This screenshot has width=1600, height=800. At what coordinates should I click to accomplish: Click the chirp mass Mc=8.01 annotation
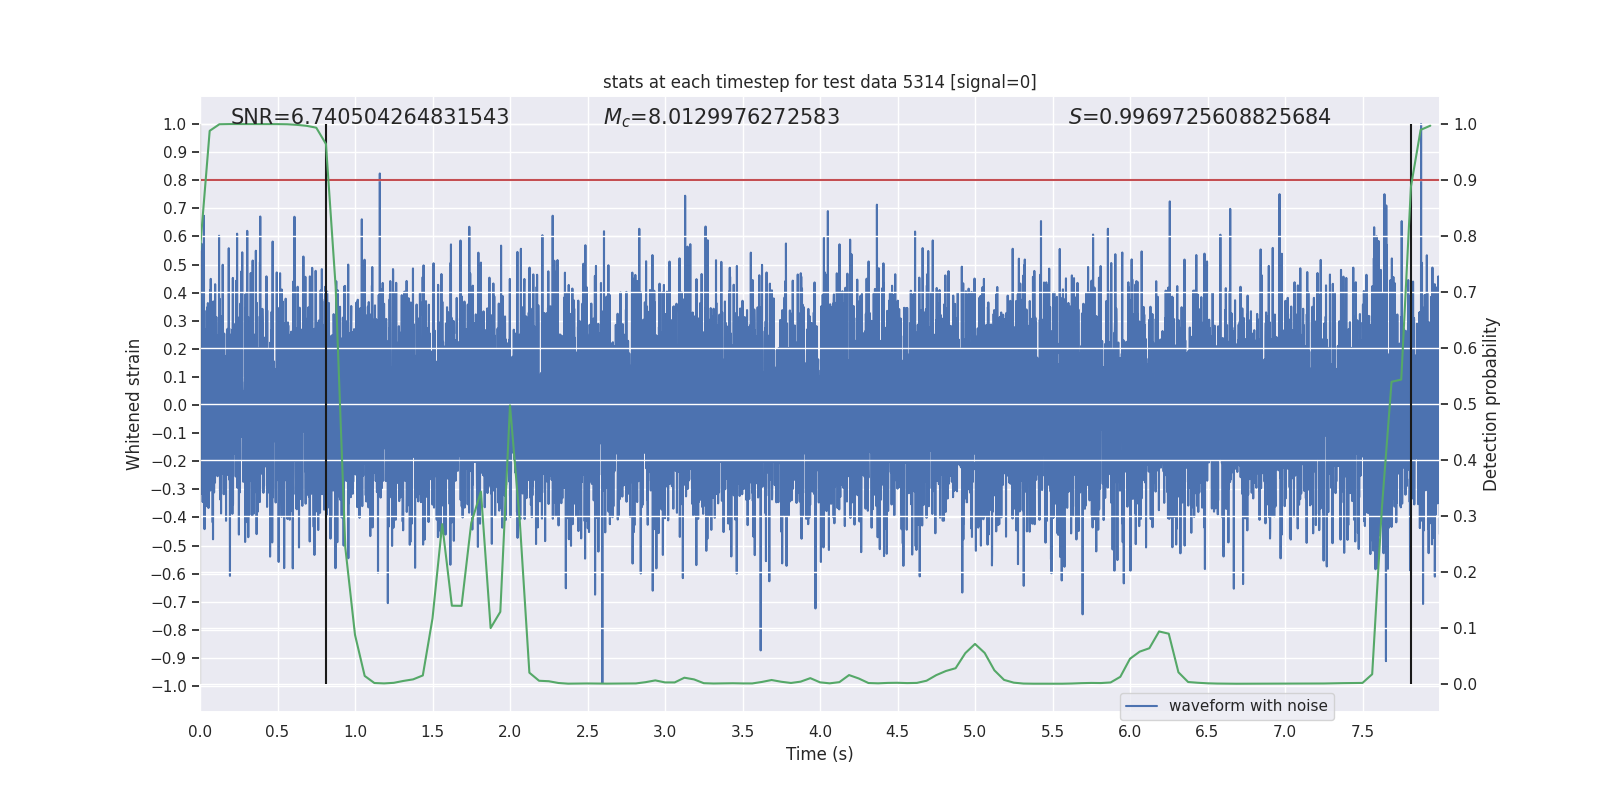pyautogui.click(x=721, y=117)
